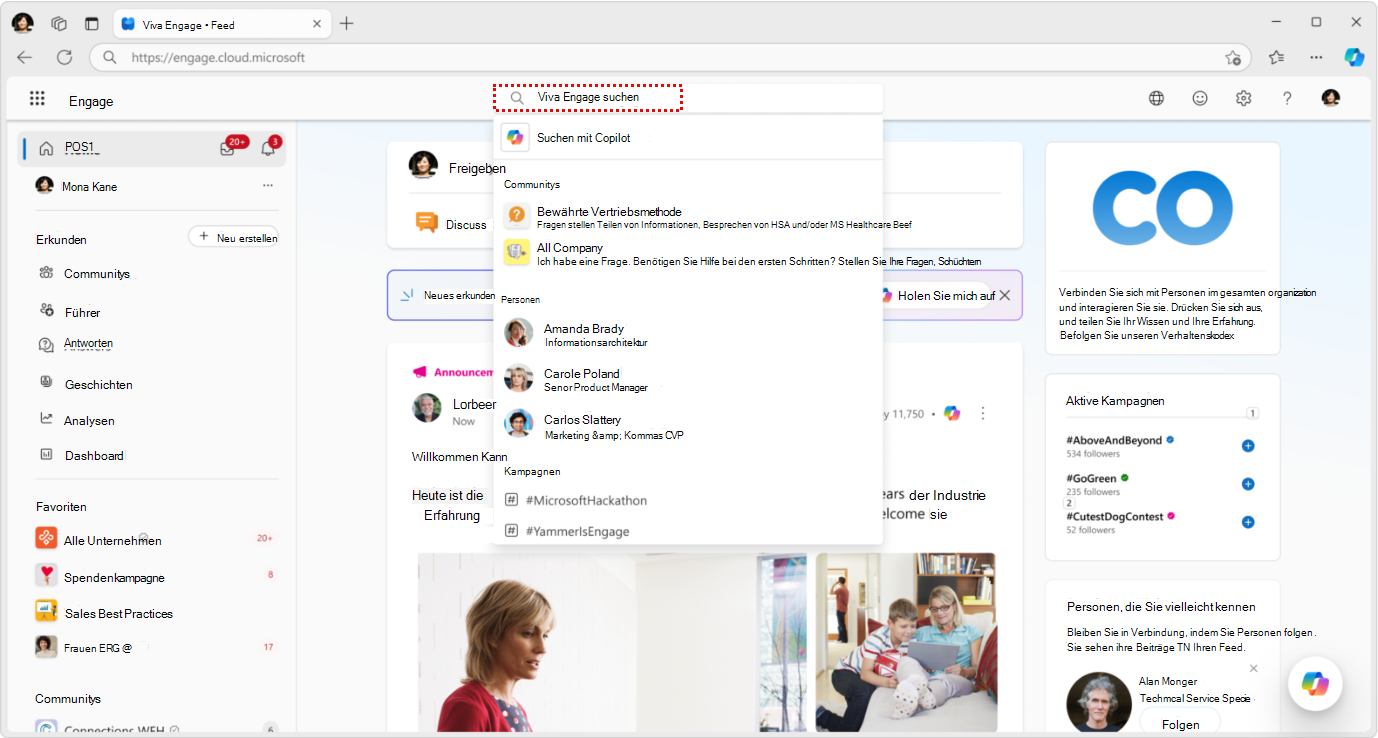This screenshot has width=1378, height=738.
Task: Select Suchen mit Copilot suggestion
Action: click(x=688, y=138)
